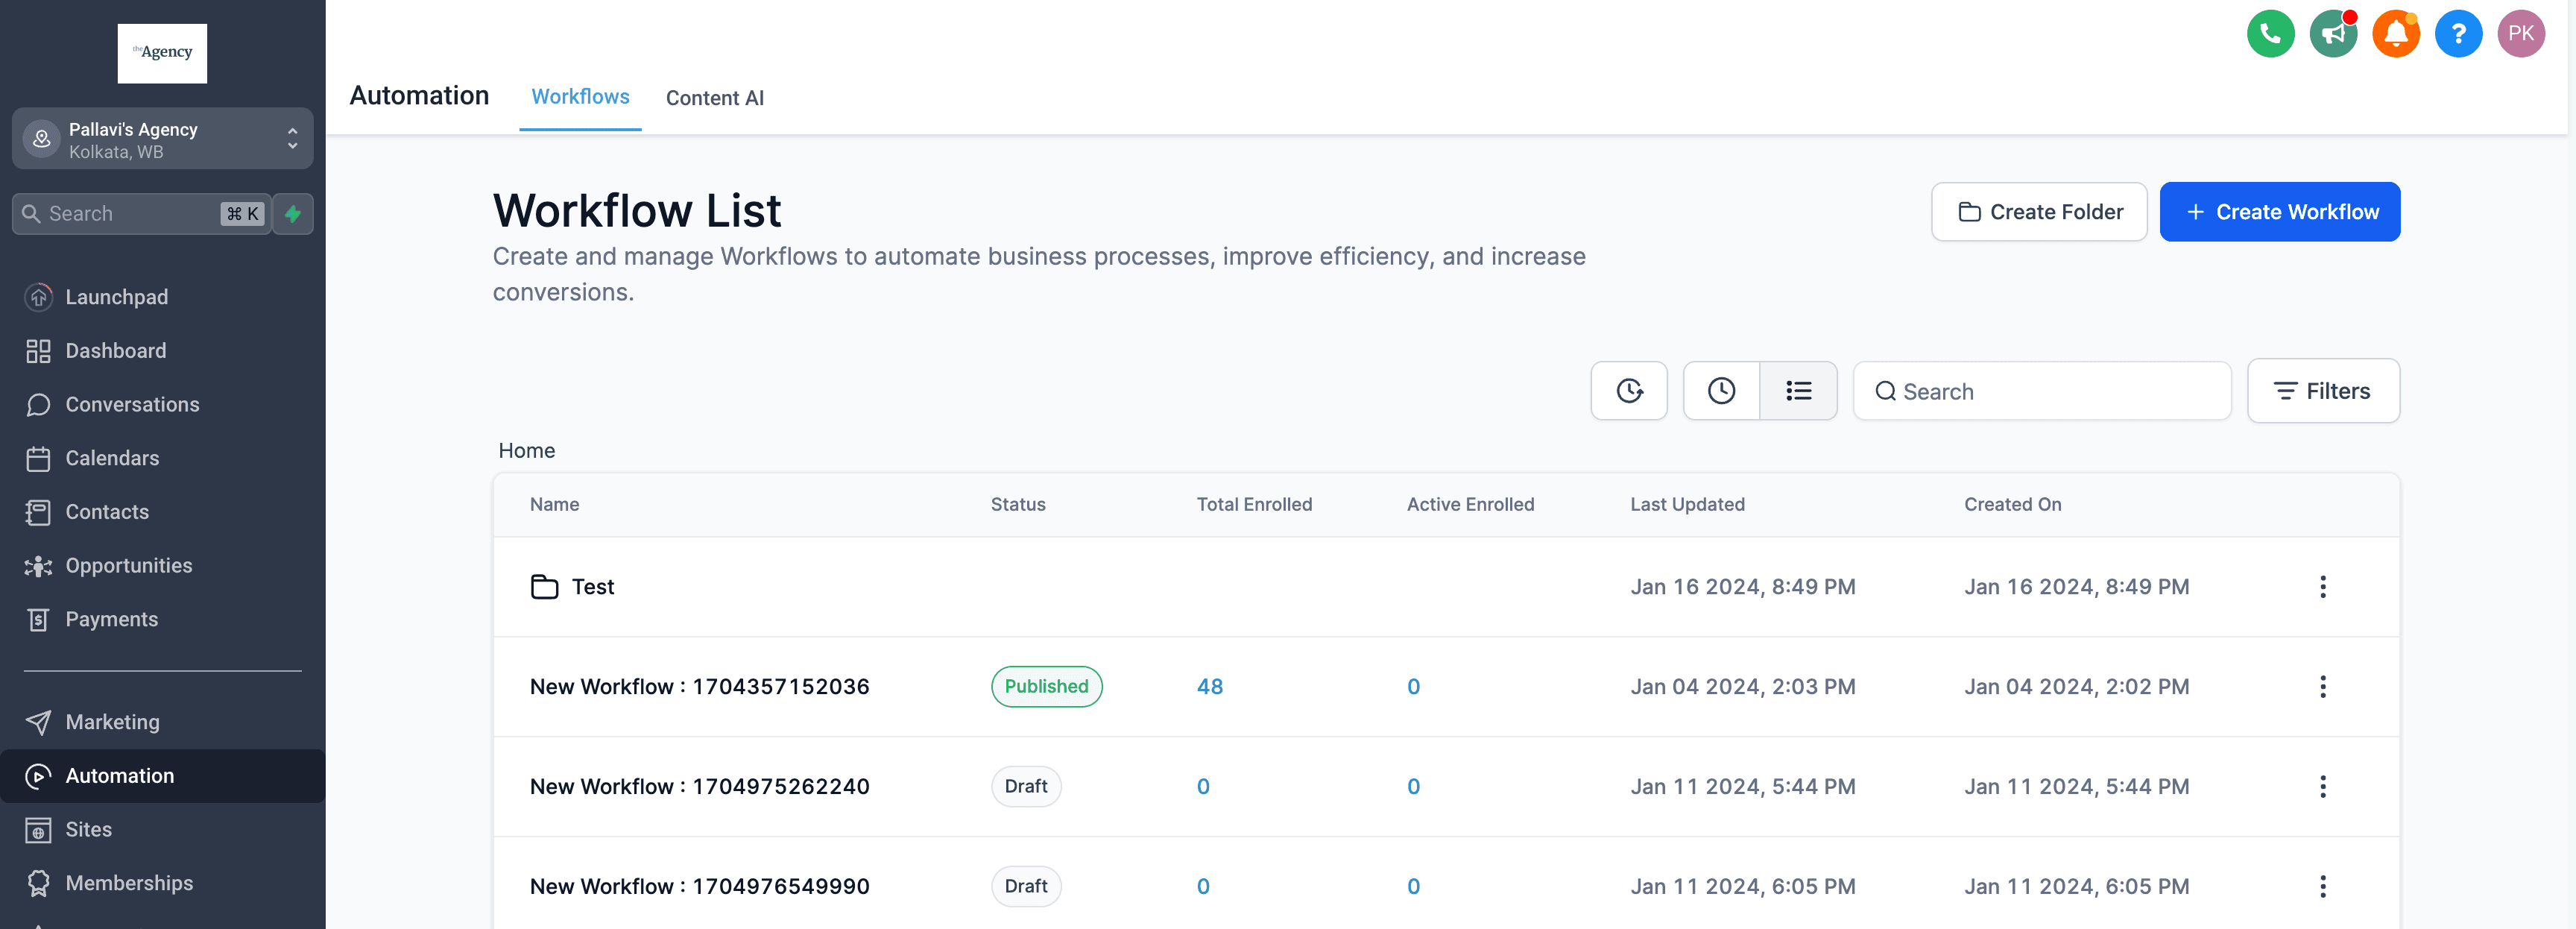Screen dimensions: 2576x929
Task: Click the Create Folder button
Action: tap(2038, 212)
